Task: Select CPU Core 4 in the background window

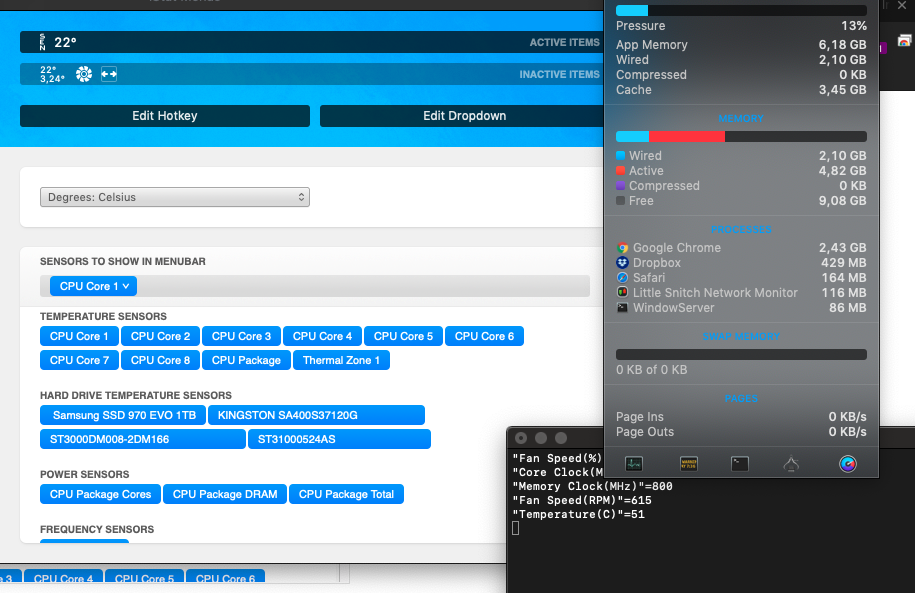Action: [x=63, y=577]
